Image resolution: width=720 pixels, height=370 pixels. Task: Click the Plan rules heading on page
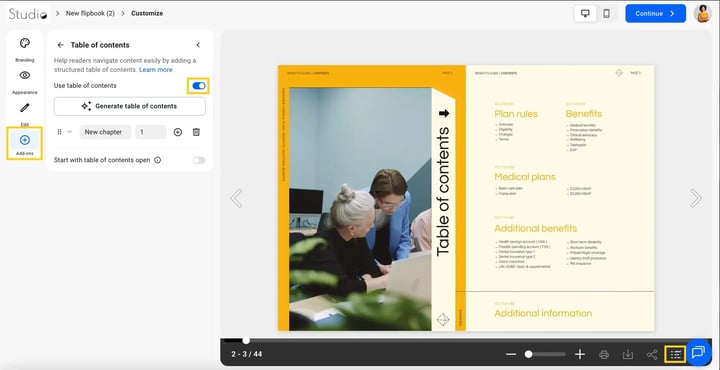516,114
